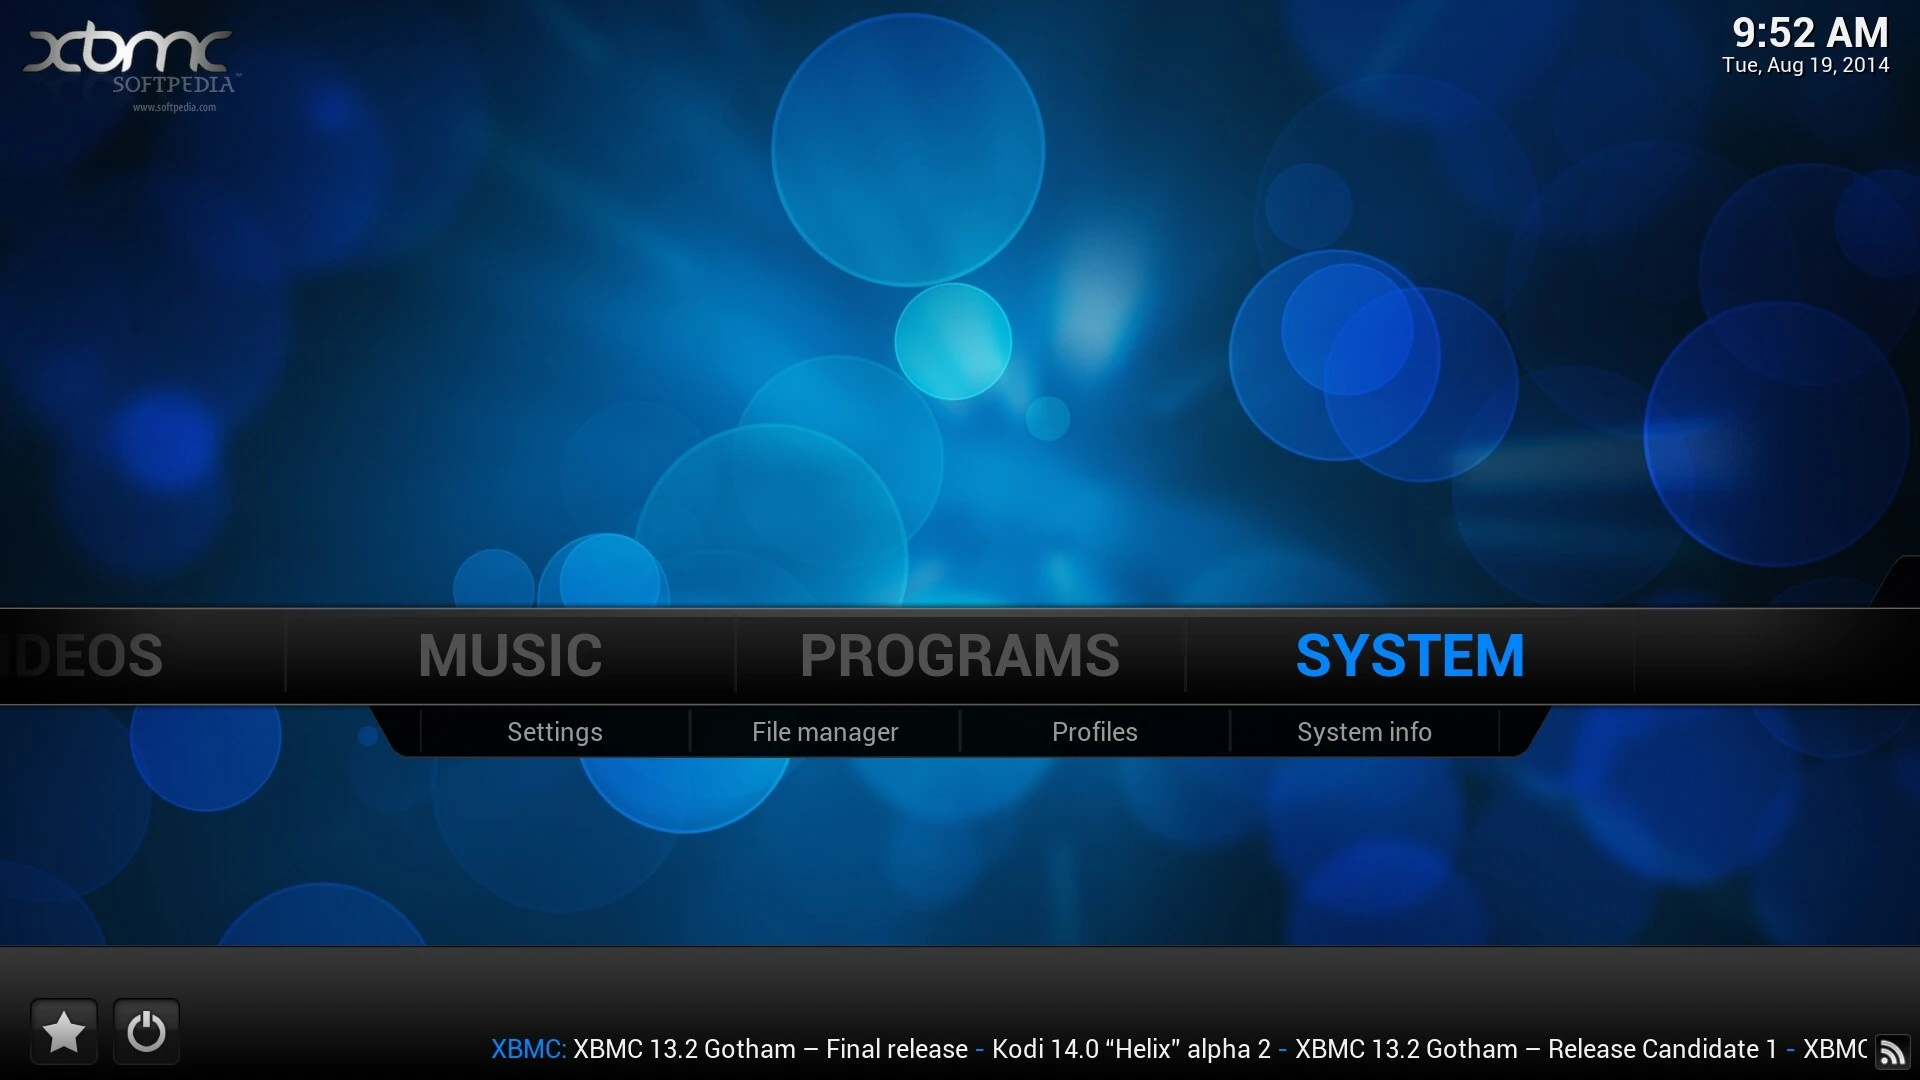Screen dimensions: 1920x1080
Task: Click the power/shutdown icon
Action: tap(145, 1031)
